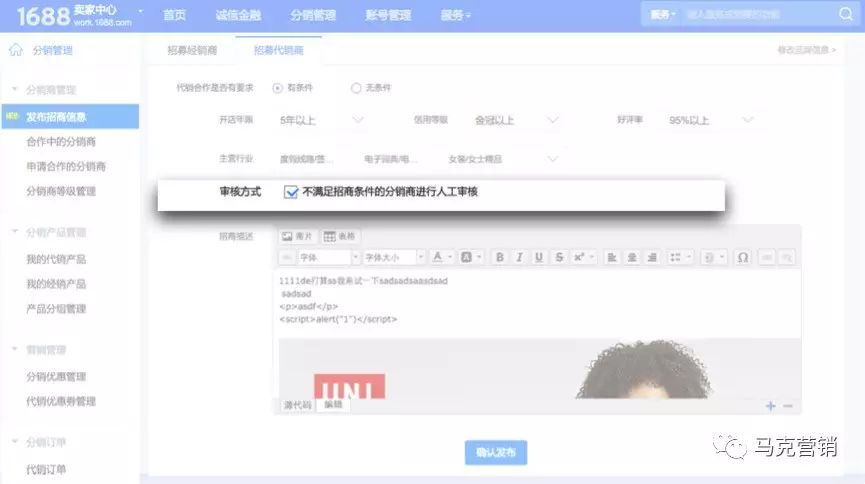Apply superscript x² formatting
The image size is (865, 484).
(x=583, y=257)
